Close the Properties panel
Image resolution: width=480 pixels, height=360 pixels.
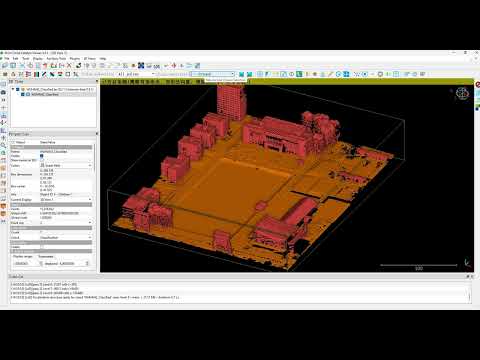pos(97,134)
